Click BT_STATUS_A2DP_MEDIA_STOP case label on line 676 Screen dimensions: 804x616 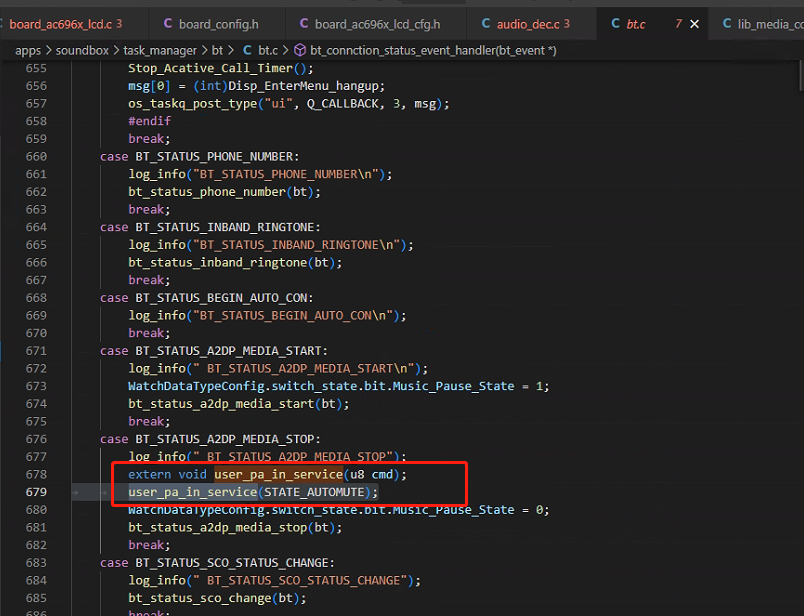(225, 439)
